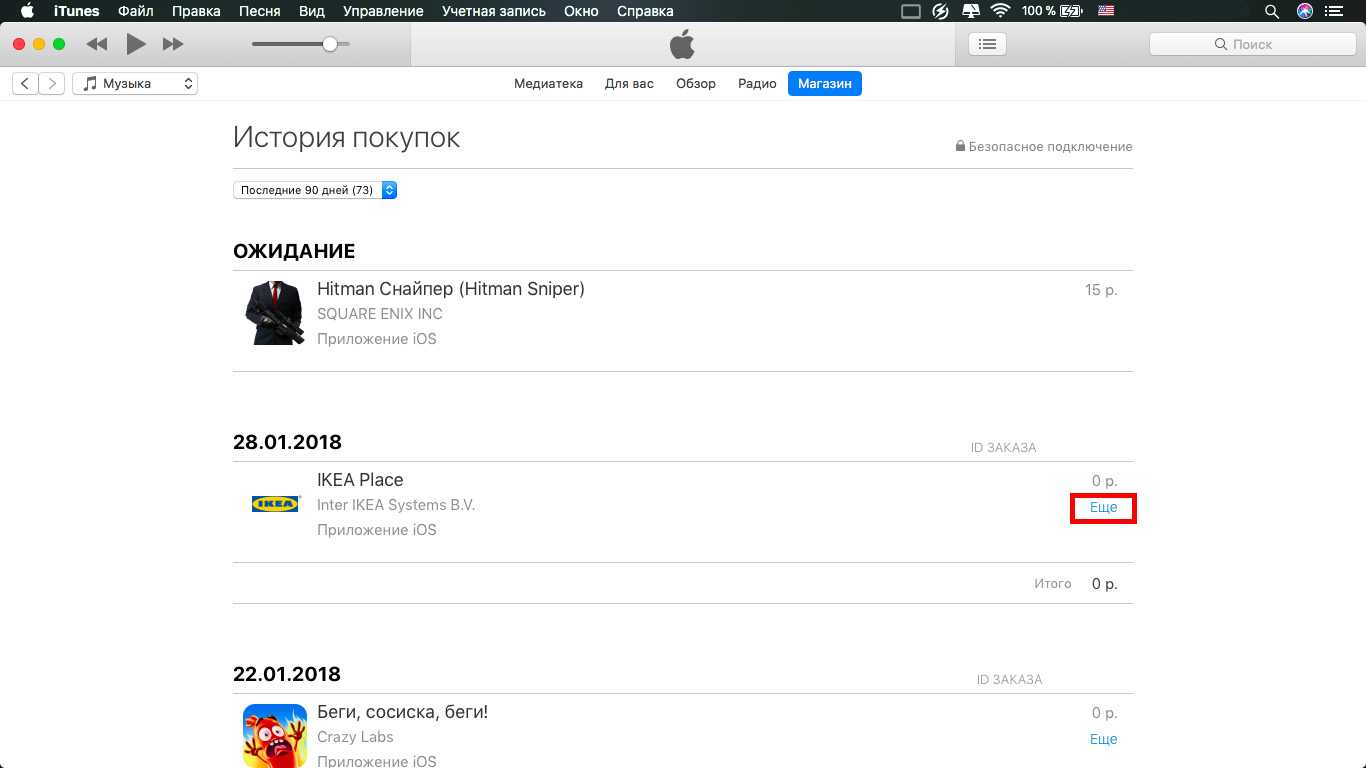Open the Apple menu
This screenshot has height=768, width=1366.
click(27, 11)
